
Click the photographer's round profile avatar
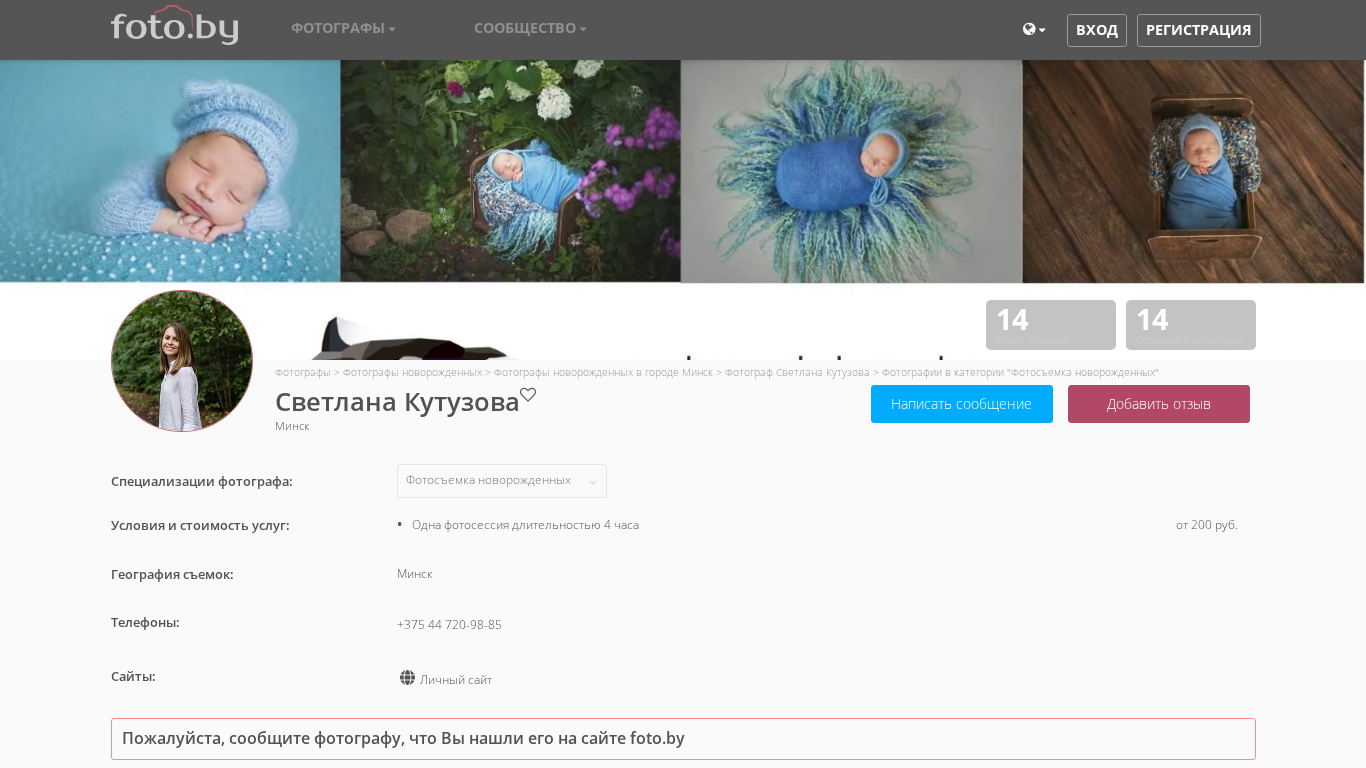click(x=182, y=361)
